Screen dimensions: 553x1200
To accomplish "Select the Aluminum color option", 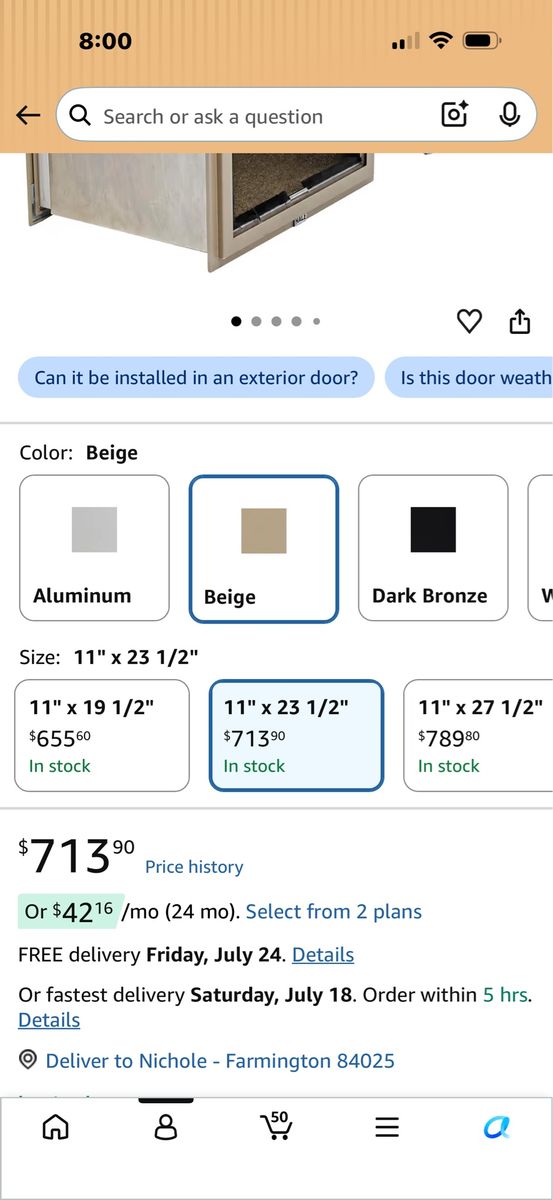I will point(94,548).
